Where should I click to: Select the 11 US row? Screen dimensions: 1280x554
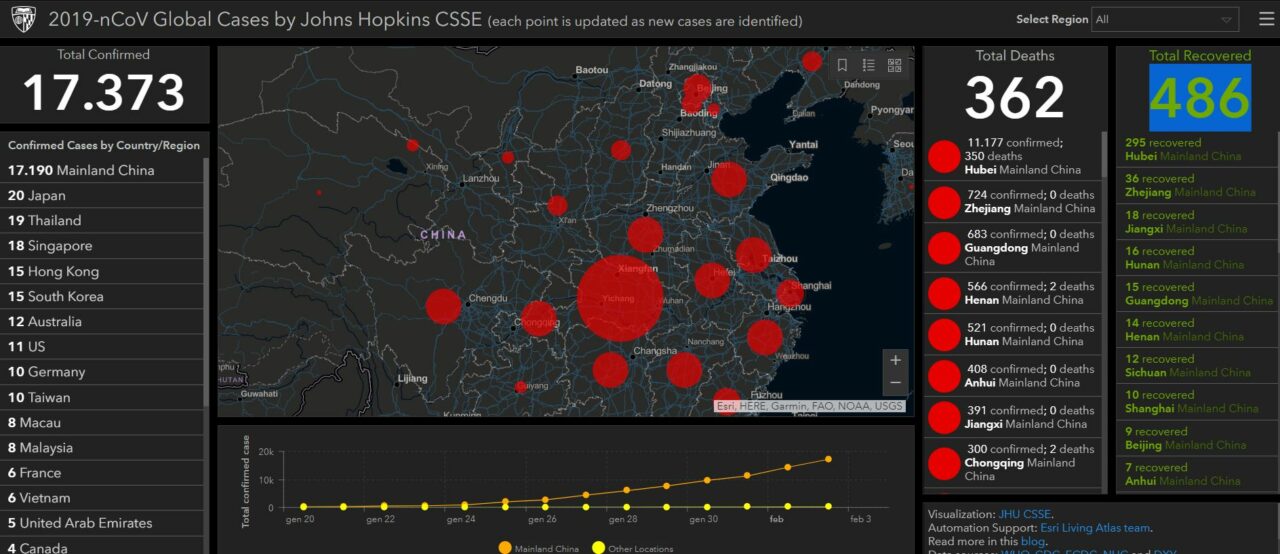coord(102,346)
